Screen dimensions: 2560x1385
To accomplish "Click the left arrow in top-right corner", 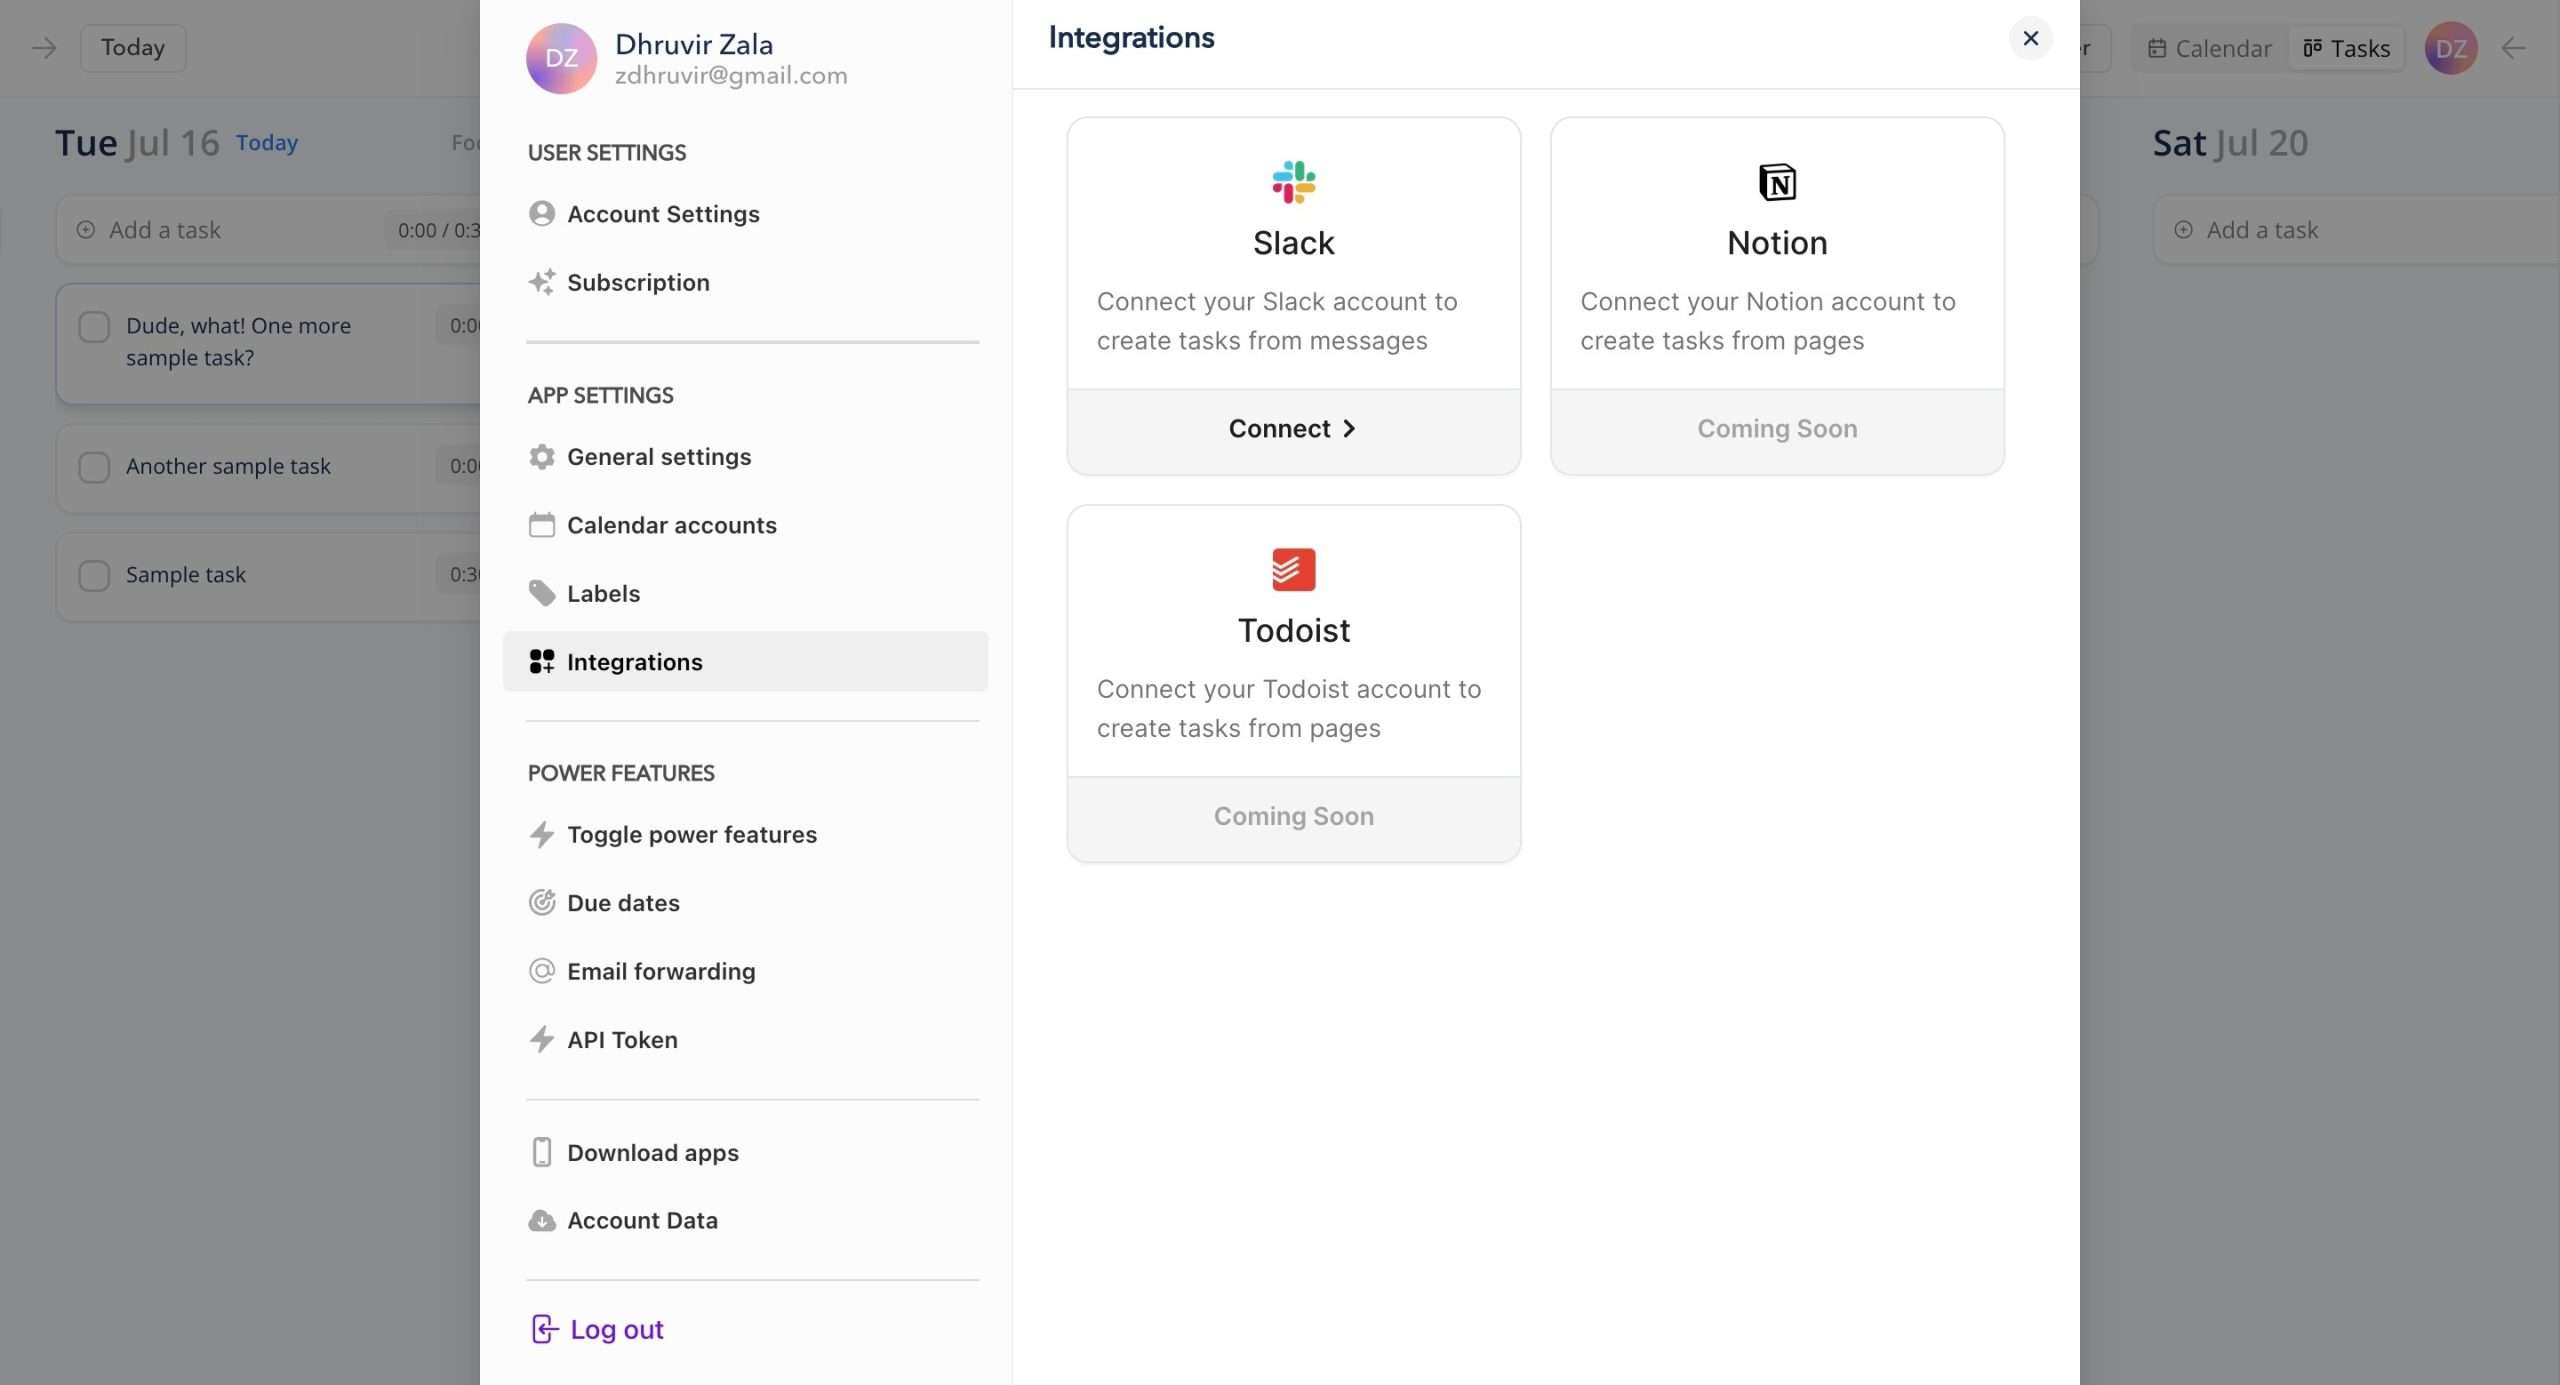I will [2513, 48].
